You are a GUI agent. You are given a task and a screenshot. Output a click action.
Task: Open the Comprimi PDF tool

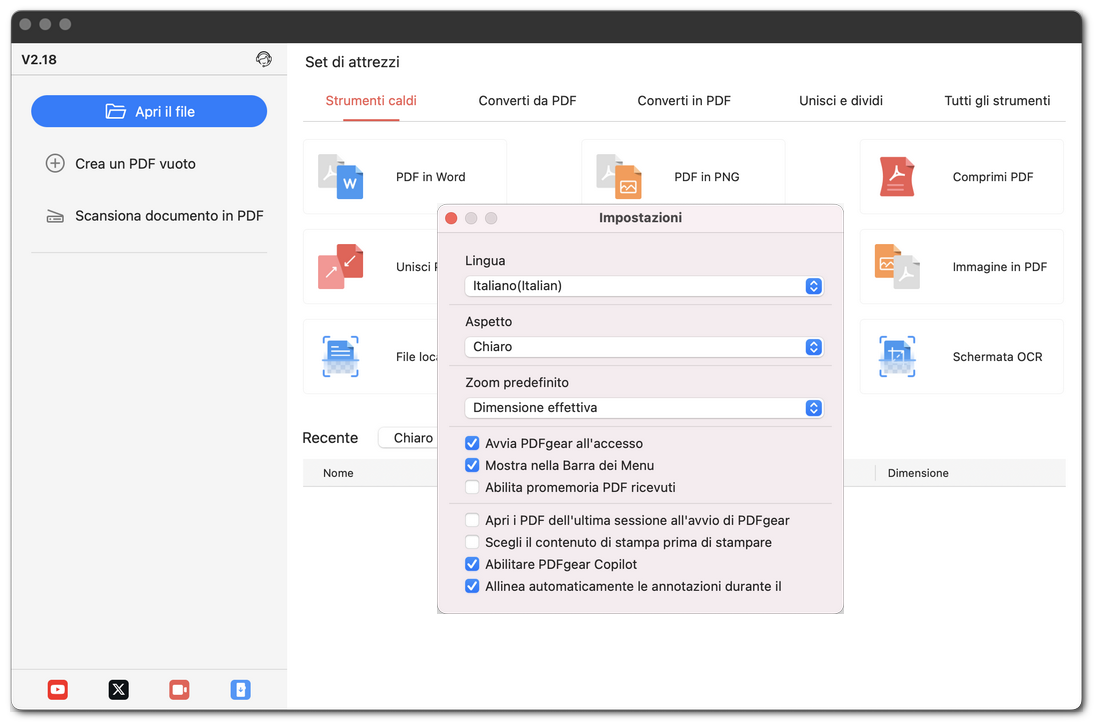coord(961,177)
